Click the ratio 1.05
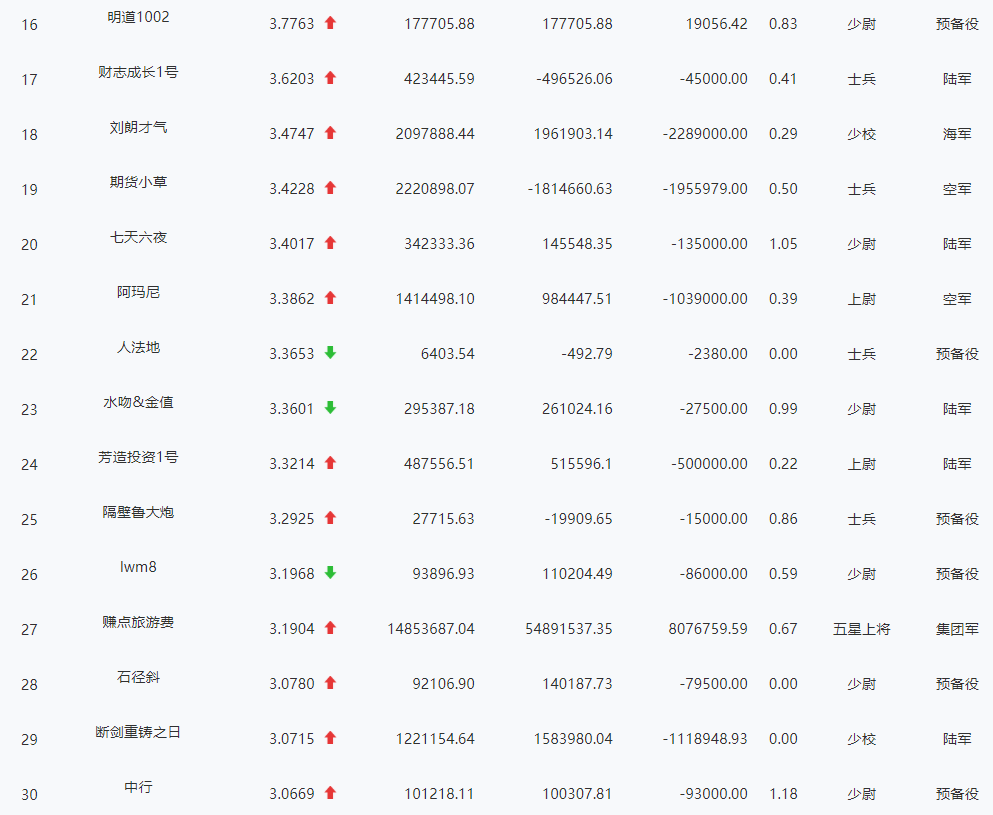Viewport: 993px width, 815px height. 783,244
